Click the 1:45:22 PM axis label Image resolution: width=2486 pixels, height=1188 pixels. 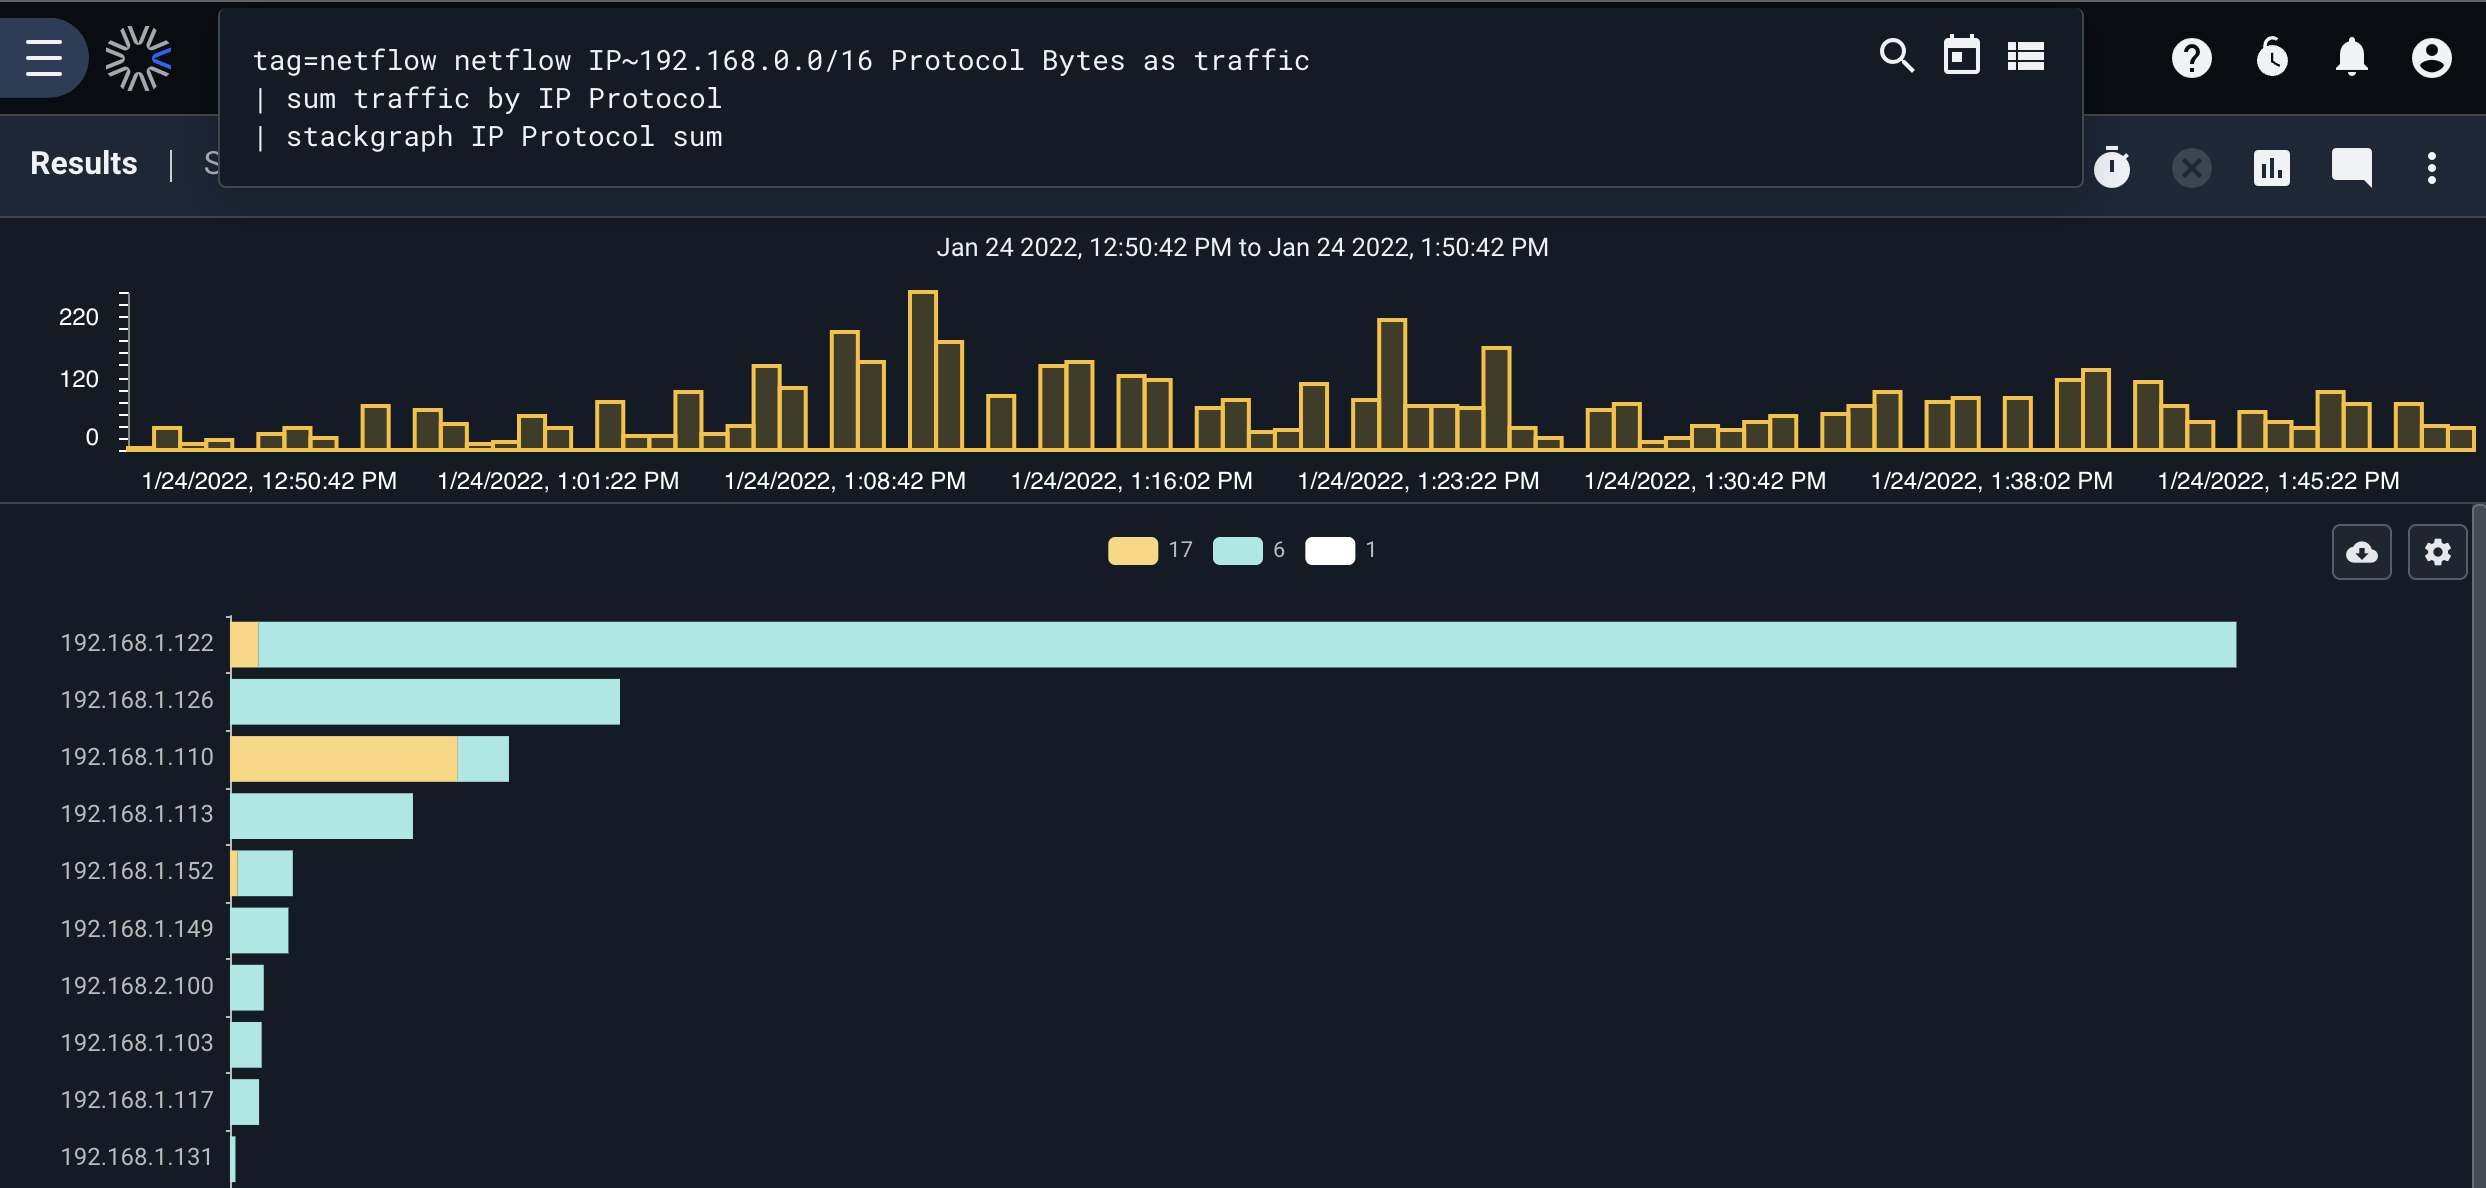point(2278,481)
